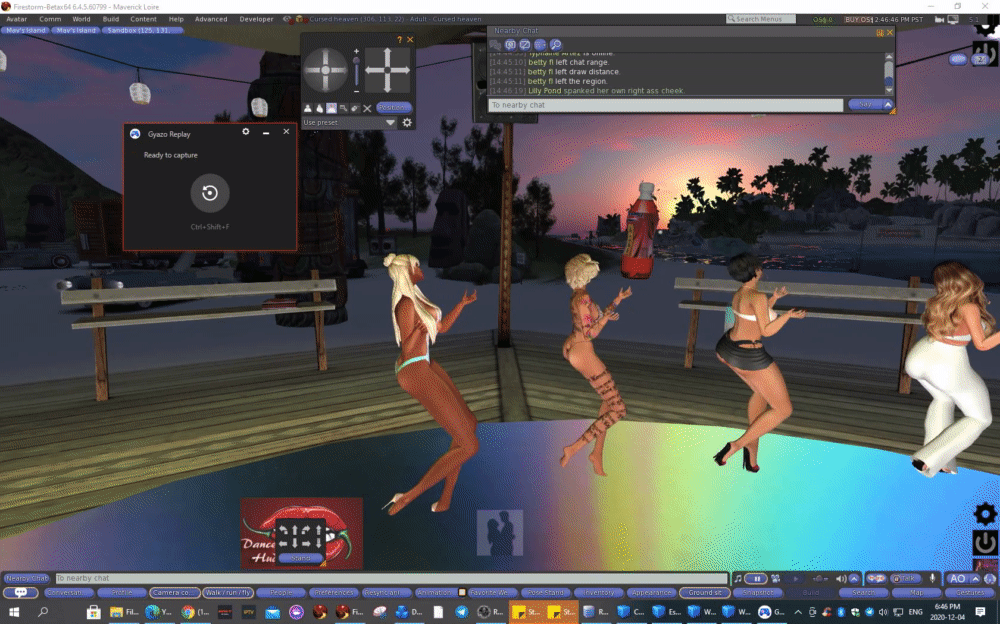Click the bottom bar chat input field

pyautogui.click(x=391, y=578)
